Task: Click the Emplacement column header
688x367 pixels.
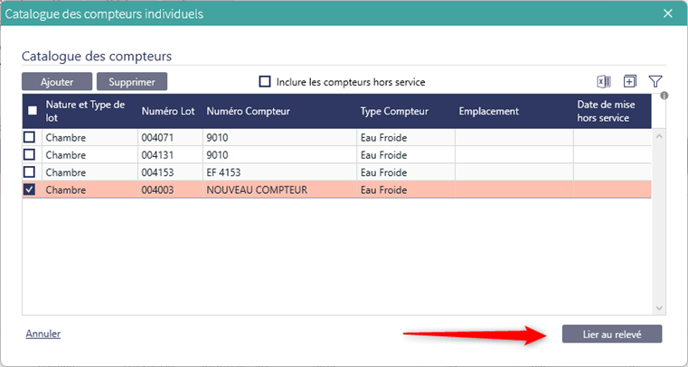Action: 489,111
